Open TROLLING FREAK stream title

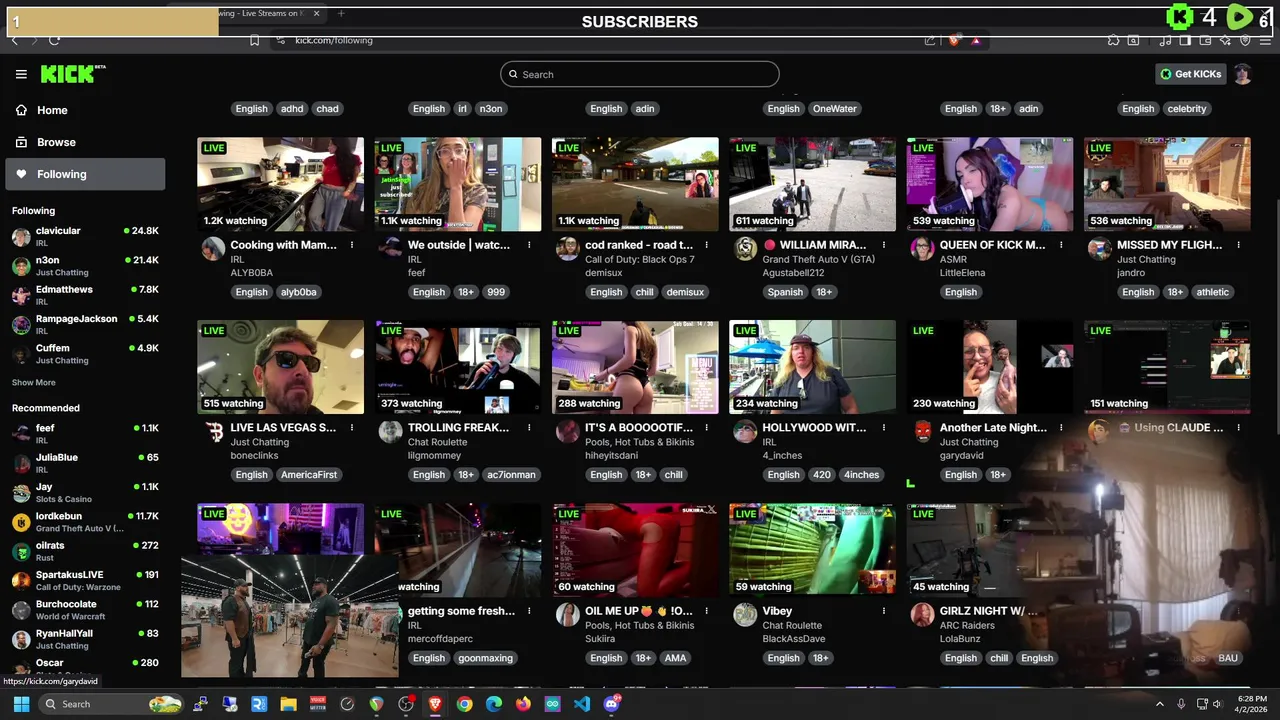[x=458, y=428]
